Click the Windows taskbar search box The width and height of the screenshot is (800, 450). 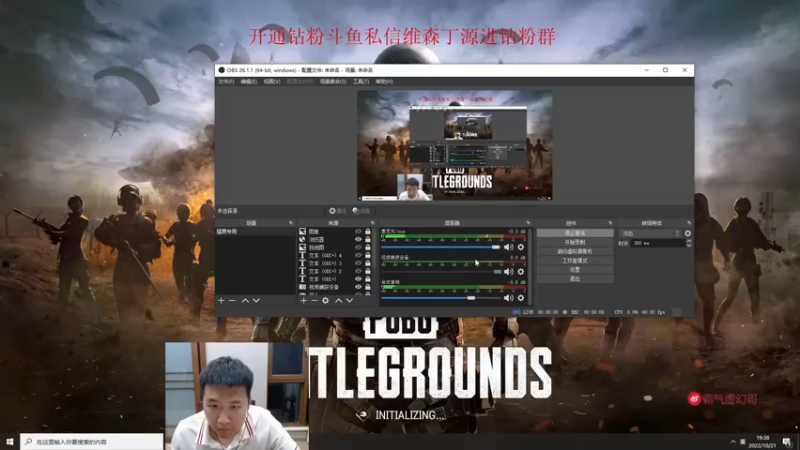click(92, 442)
